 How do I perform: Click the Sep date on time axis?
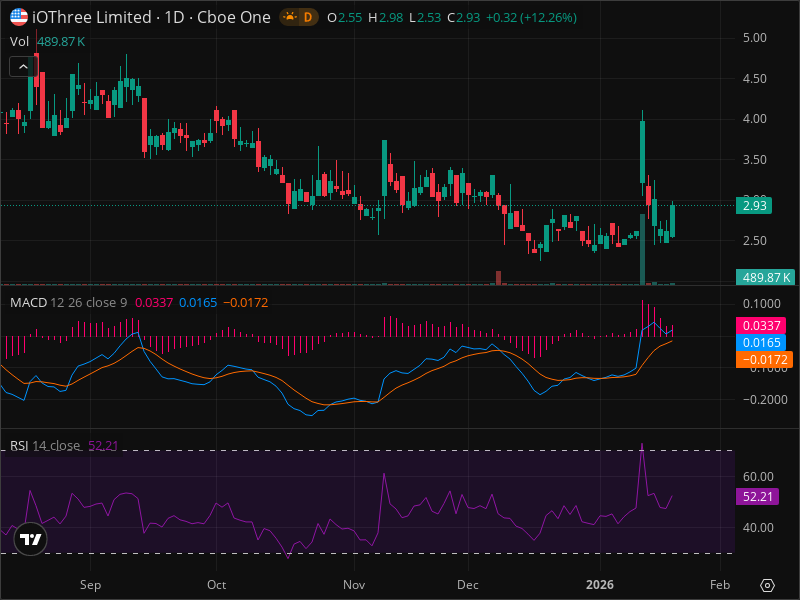coord(90,585)
